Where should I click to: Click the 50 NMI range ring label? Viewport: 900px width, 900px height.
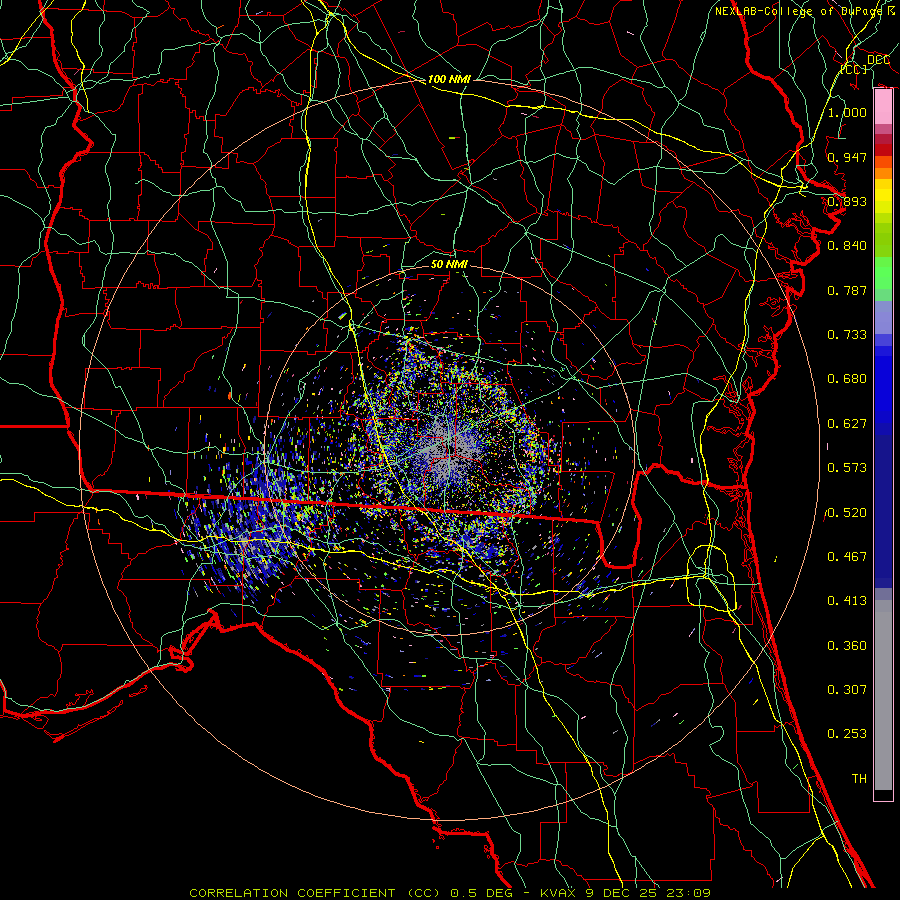(x=449, y=264)
